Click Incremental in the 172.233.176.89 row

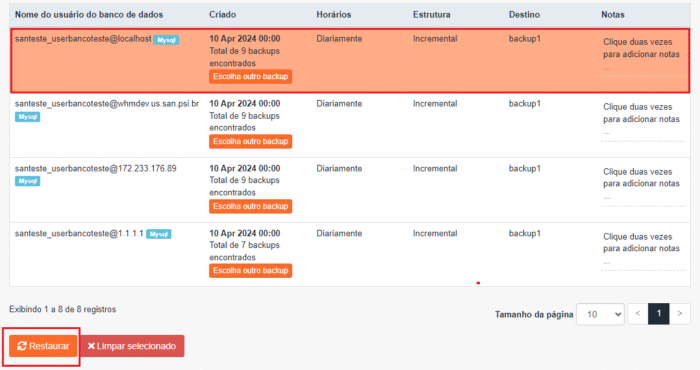pos(435,169)
